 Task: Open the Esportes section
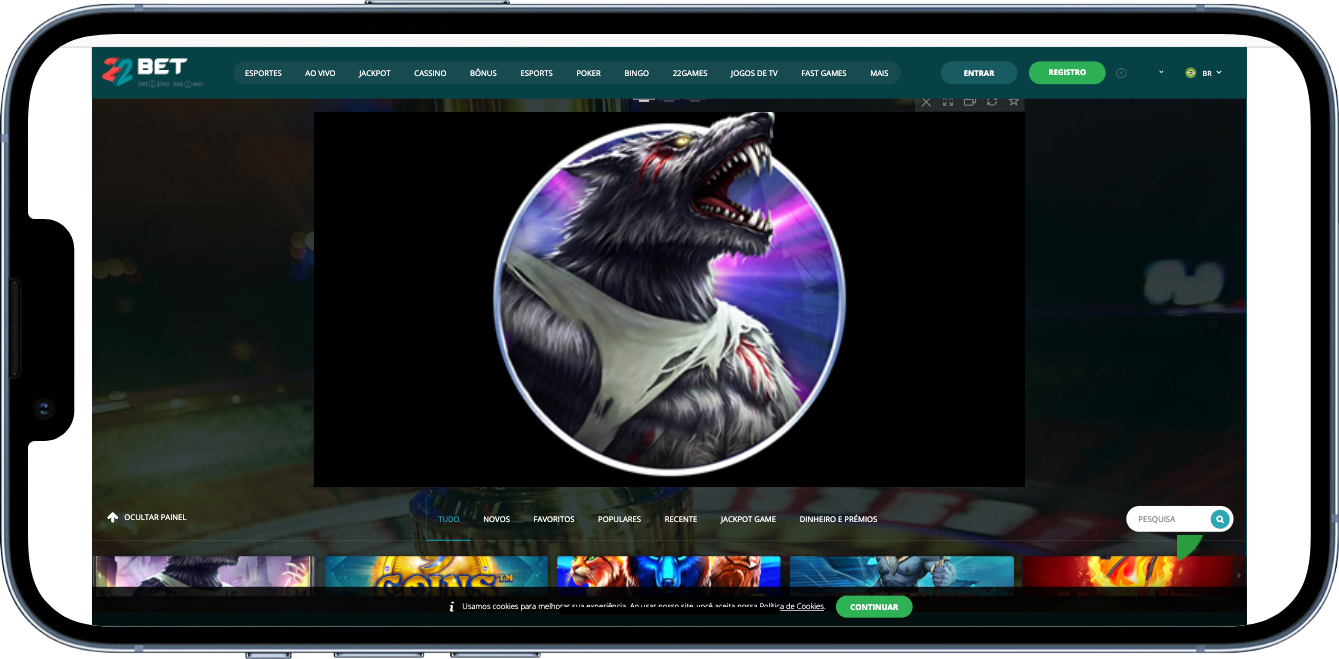263,73
